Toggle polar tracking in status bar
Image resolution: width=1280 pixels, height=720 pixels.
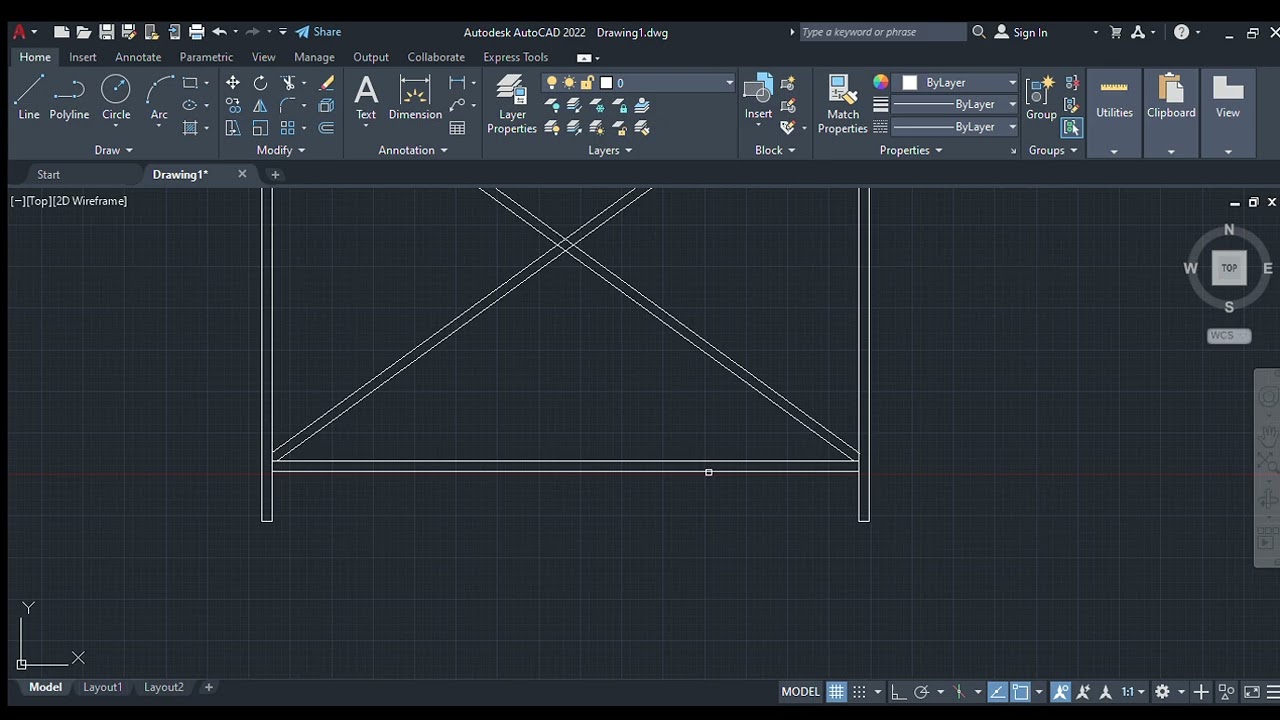(x=922, y=692)
